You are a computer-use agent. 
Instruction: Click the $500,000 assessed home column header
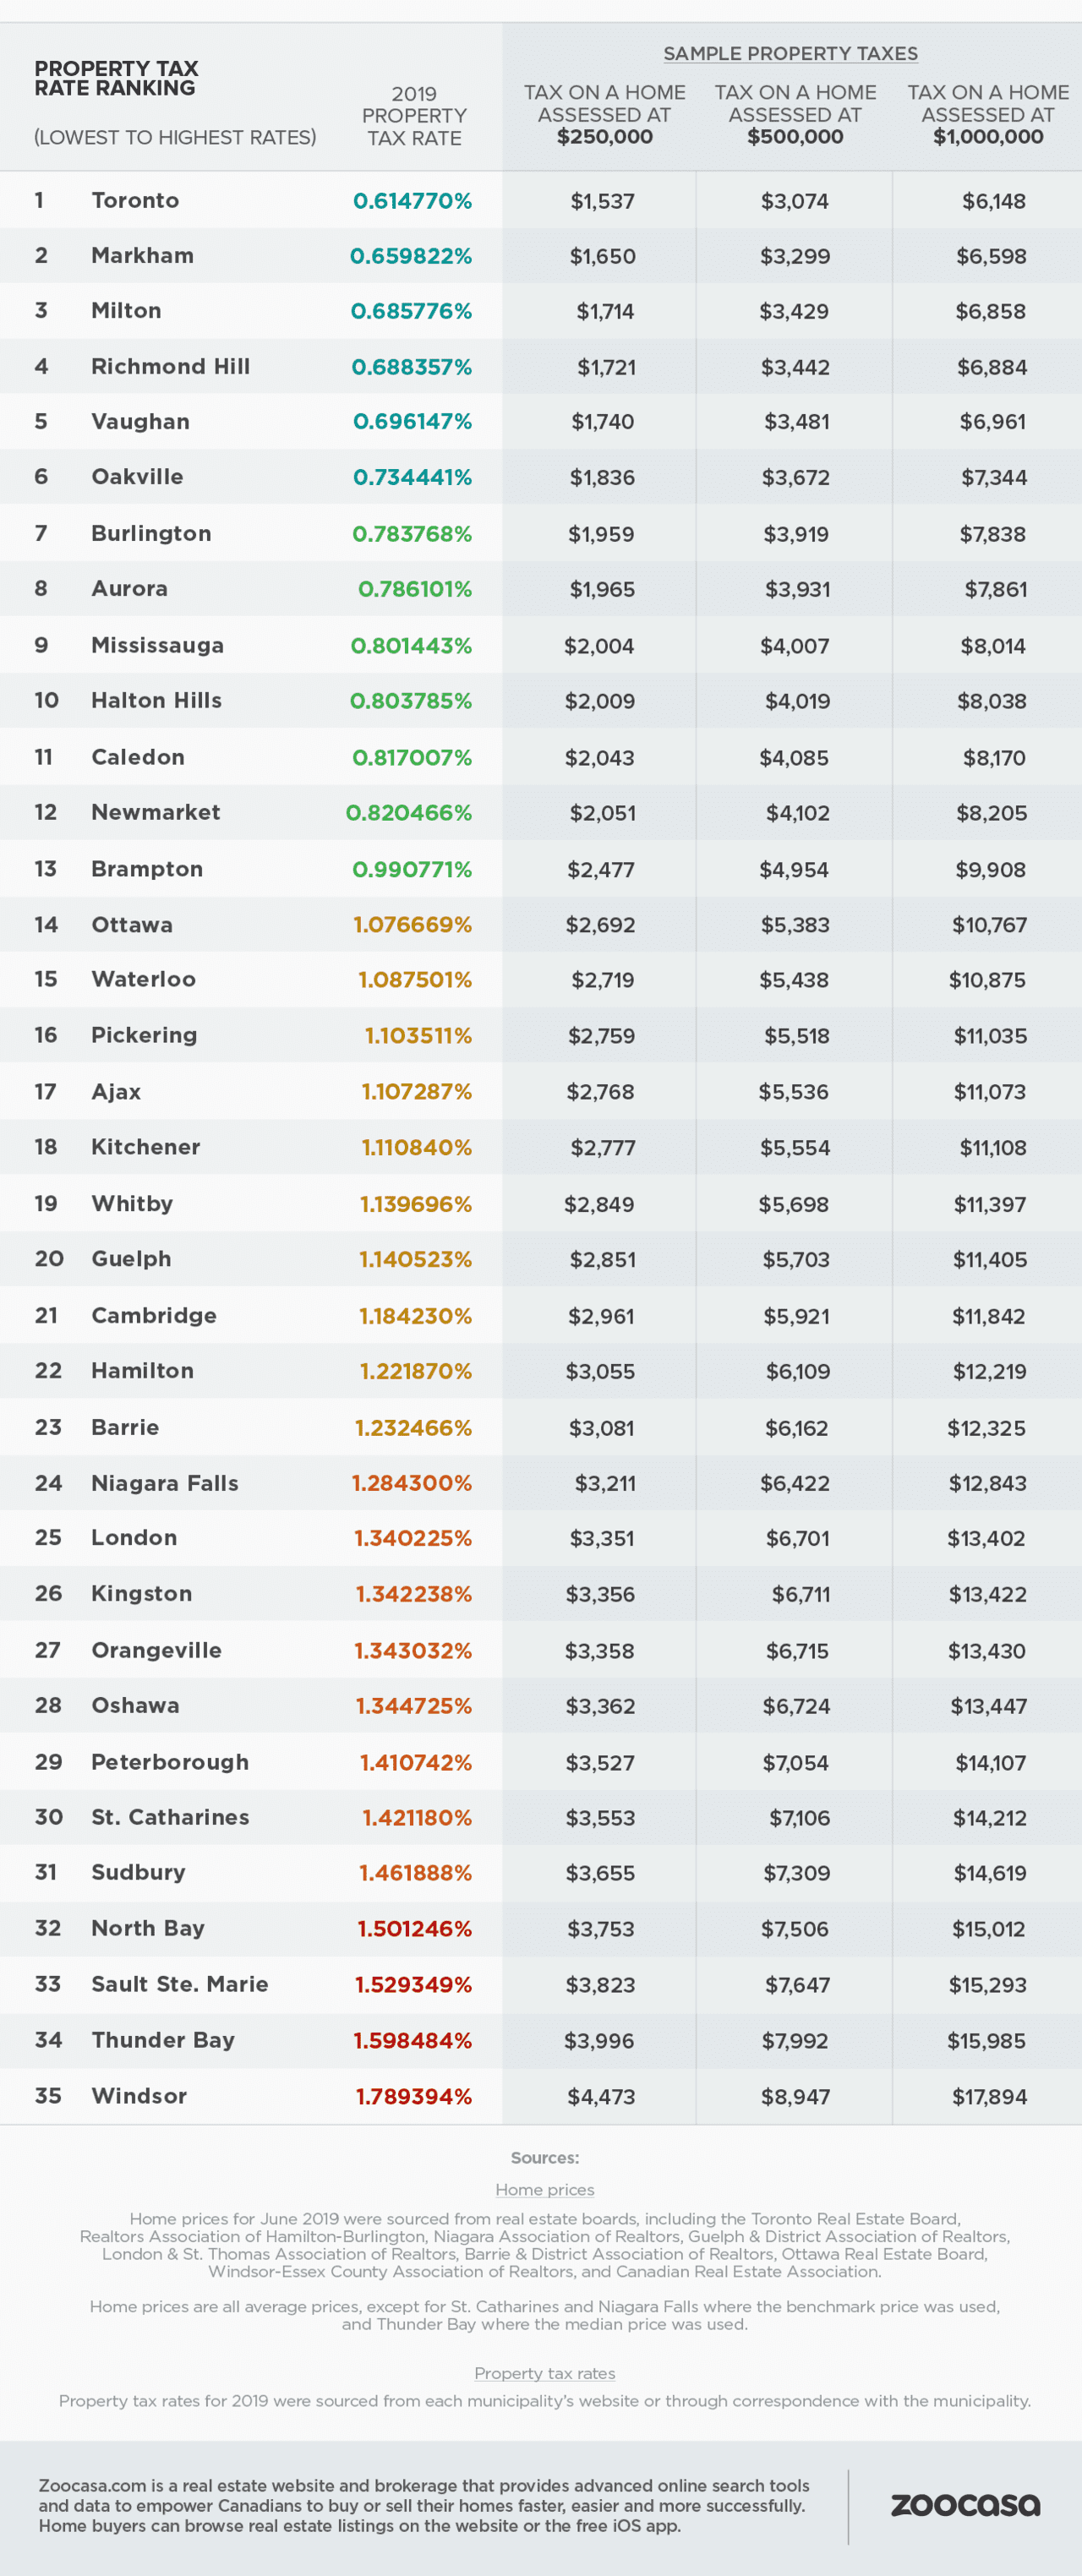pyautogui.click(x=795, y=114)
